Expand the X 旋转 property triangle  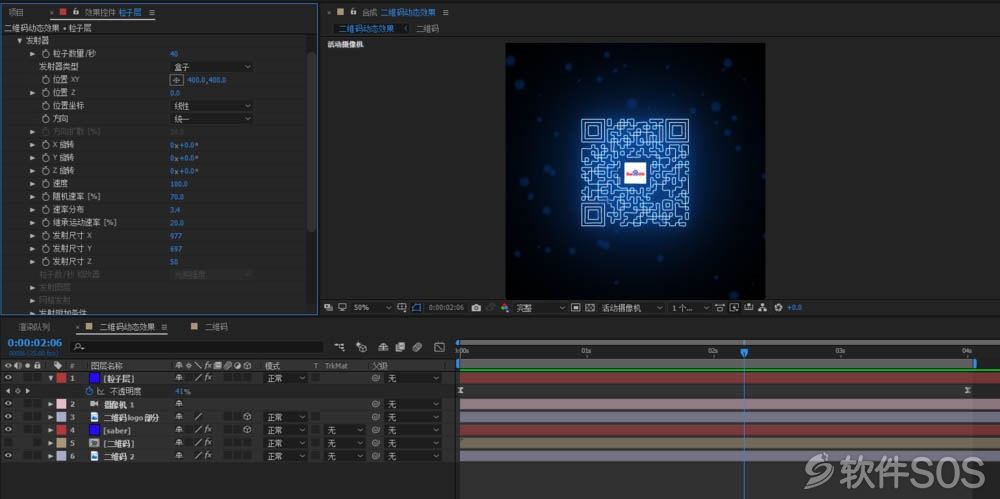33,145
